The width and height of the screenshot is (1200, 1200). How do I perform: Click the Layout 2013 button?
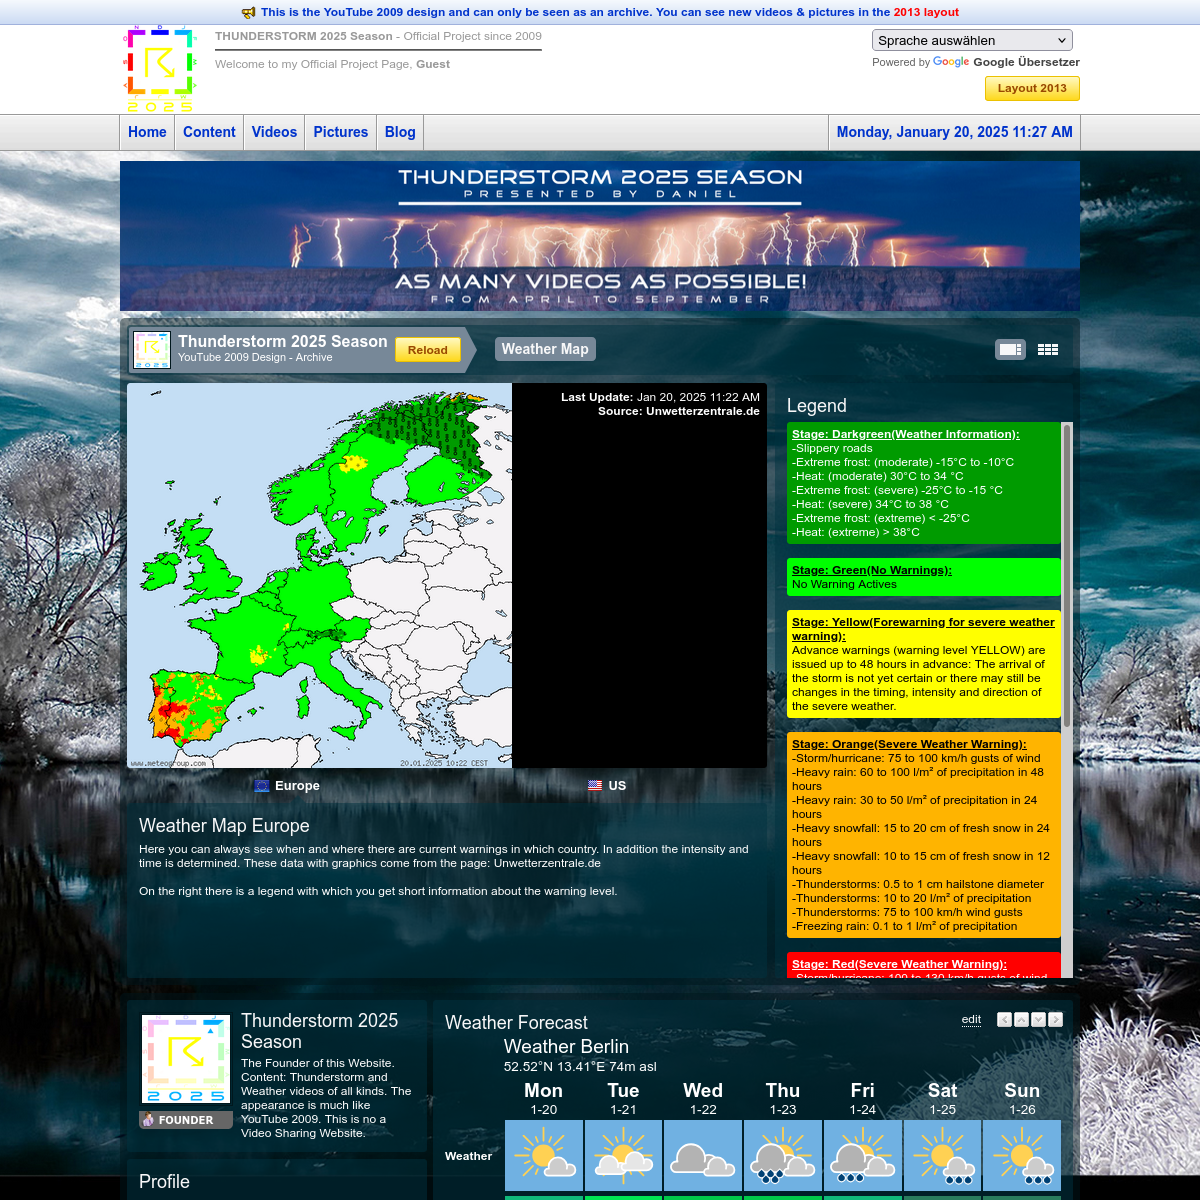(x=1032, y=88)
